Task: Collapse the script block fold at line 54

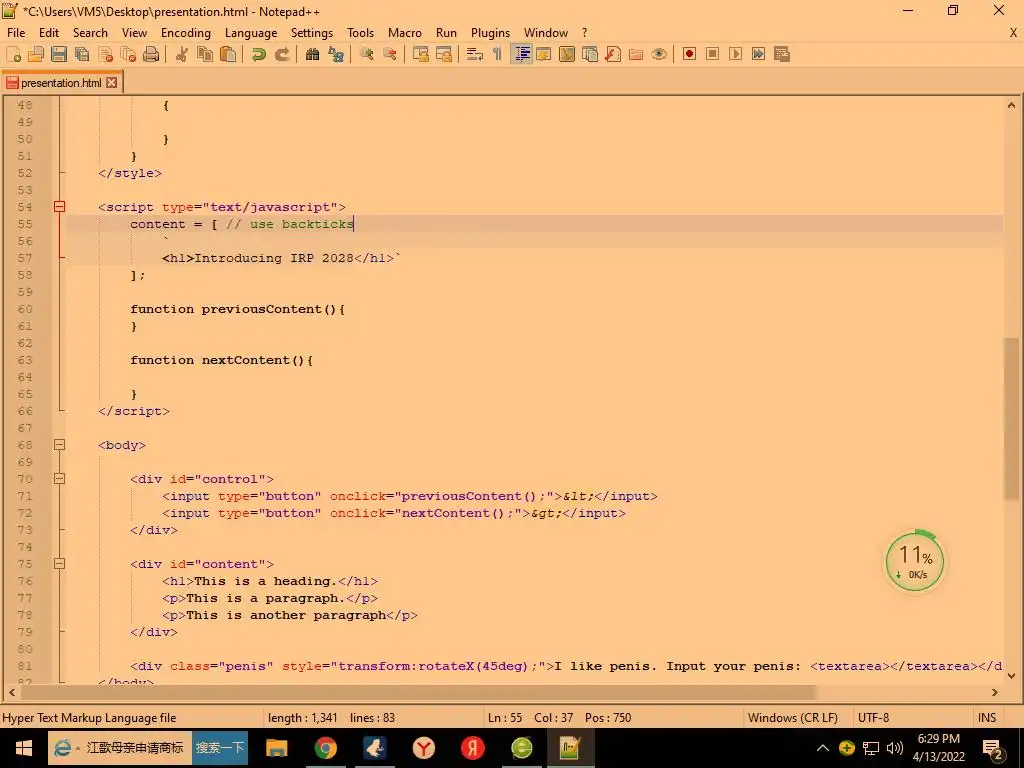Action: (x=59, y=207)
